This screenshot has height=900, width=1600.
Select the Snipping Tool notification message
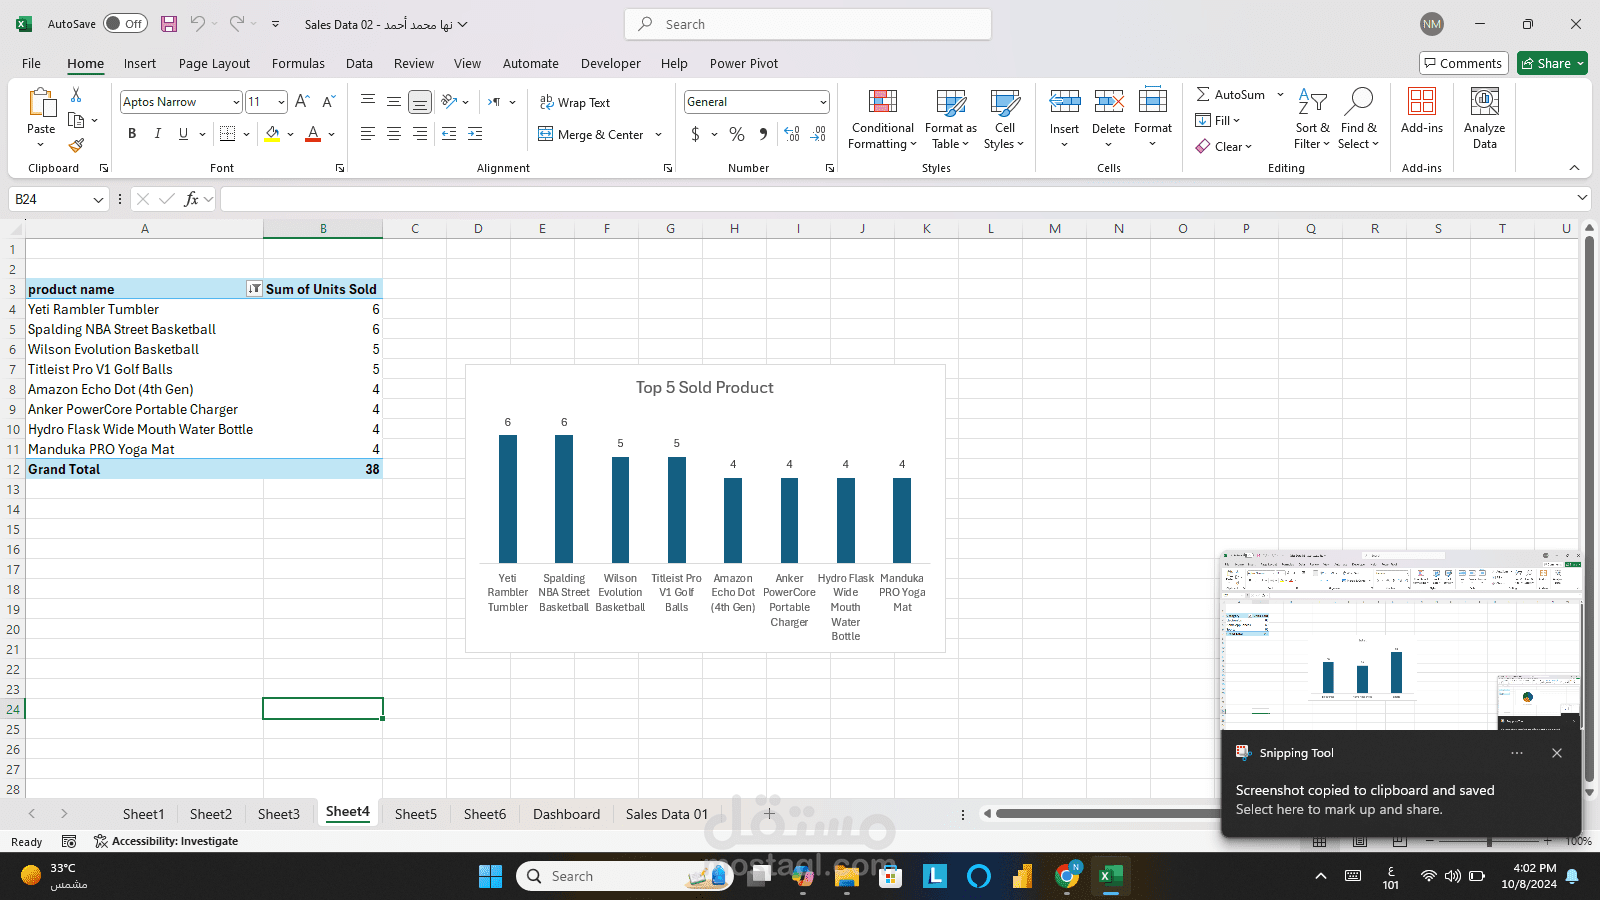pos(1365,799)
